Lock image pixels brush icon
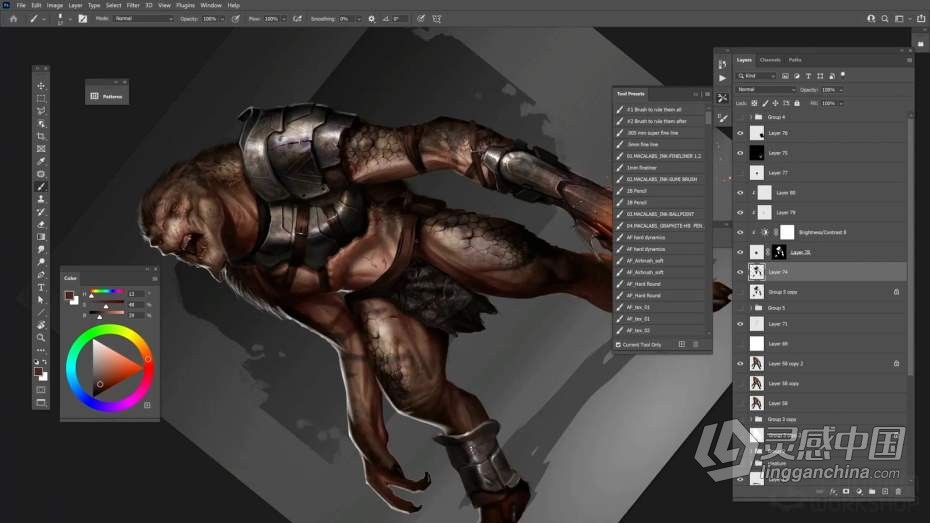Viewport: 930px width, 523px height. point(765,103)
